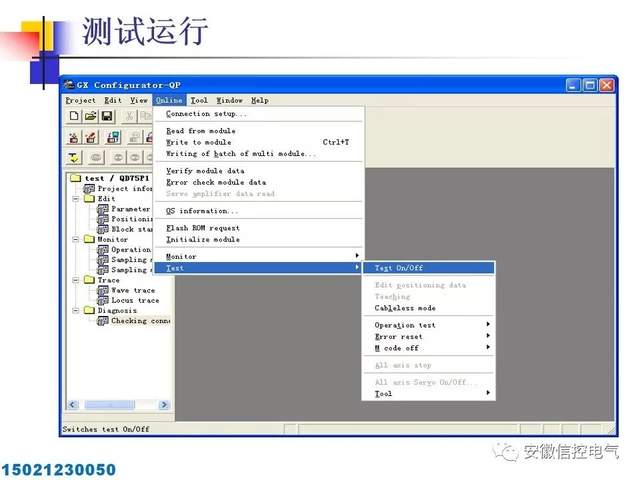This screenshot has height=480, width=640.
Task: Select test / QD75P1 root node label
Action: [x=117, y=178]
